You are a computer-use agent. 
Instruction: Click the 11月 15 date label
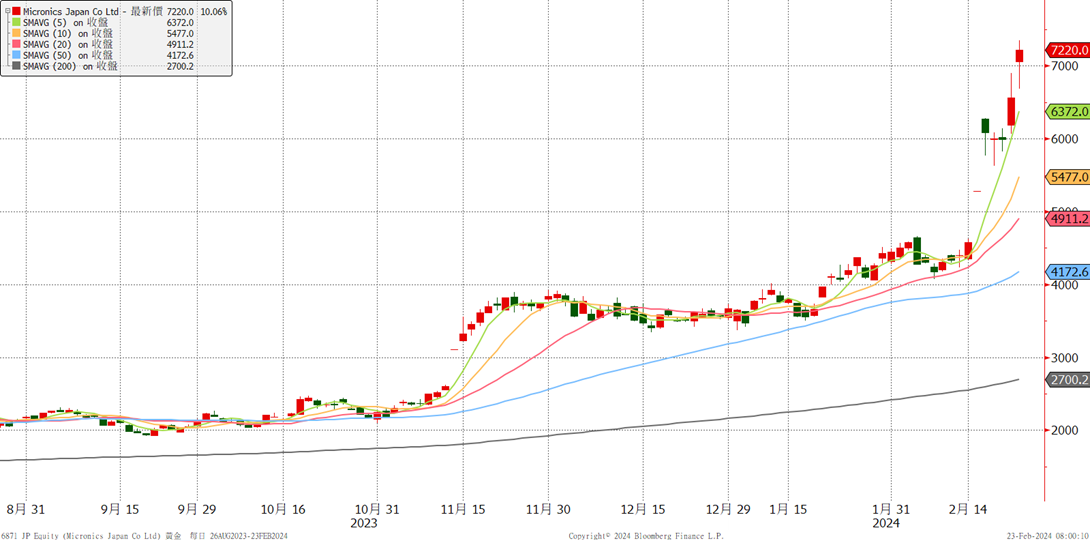462,510
